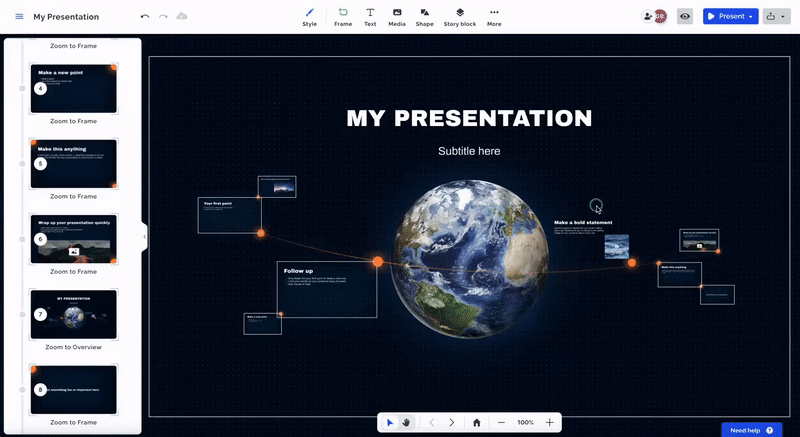800x437 pixels.
Task: Expand the Present dropdown arrow
Action: click(751, 17)
